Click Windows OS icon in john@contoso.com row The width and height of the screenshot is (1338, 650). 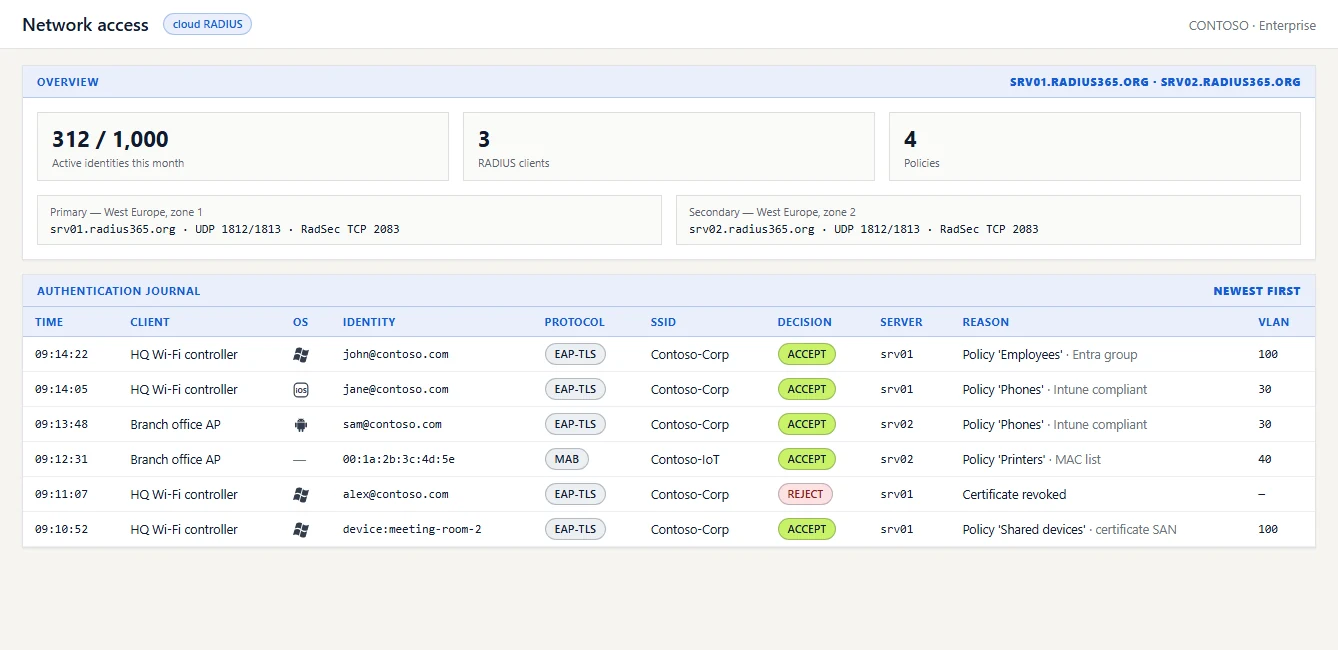coord(301,354)
